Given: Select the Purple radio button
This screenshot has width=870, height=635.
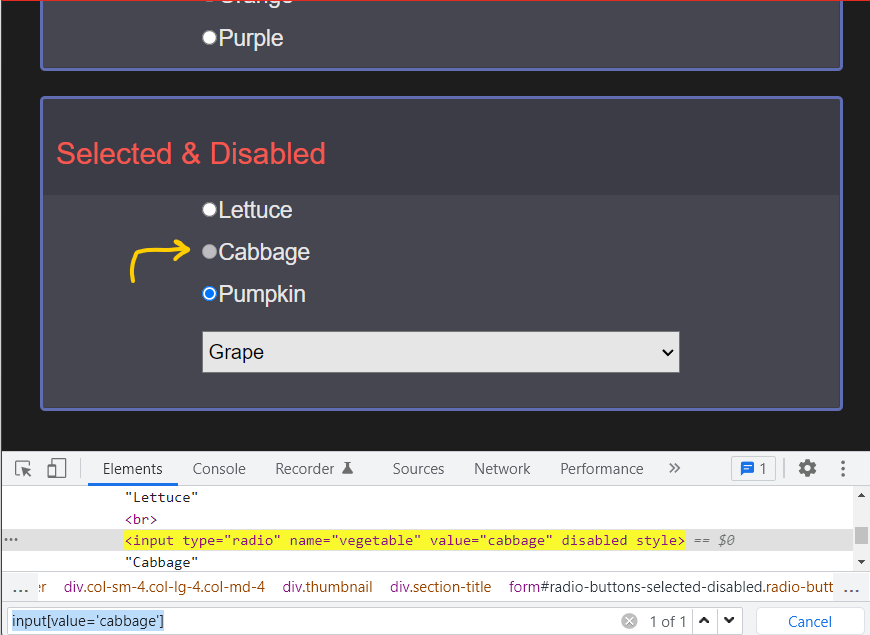Looking at the screenshot, I should 209,38.
